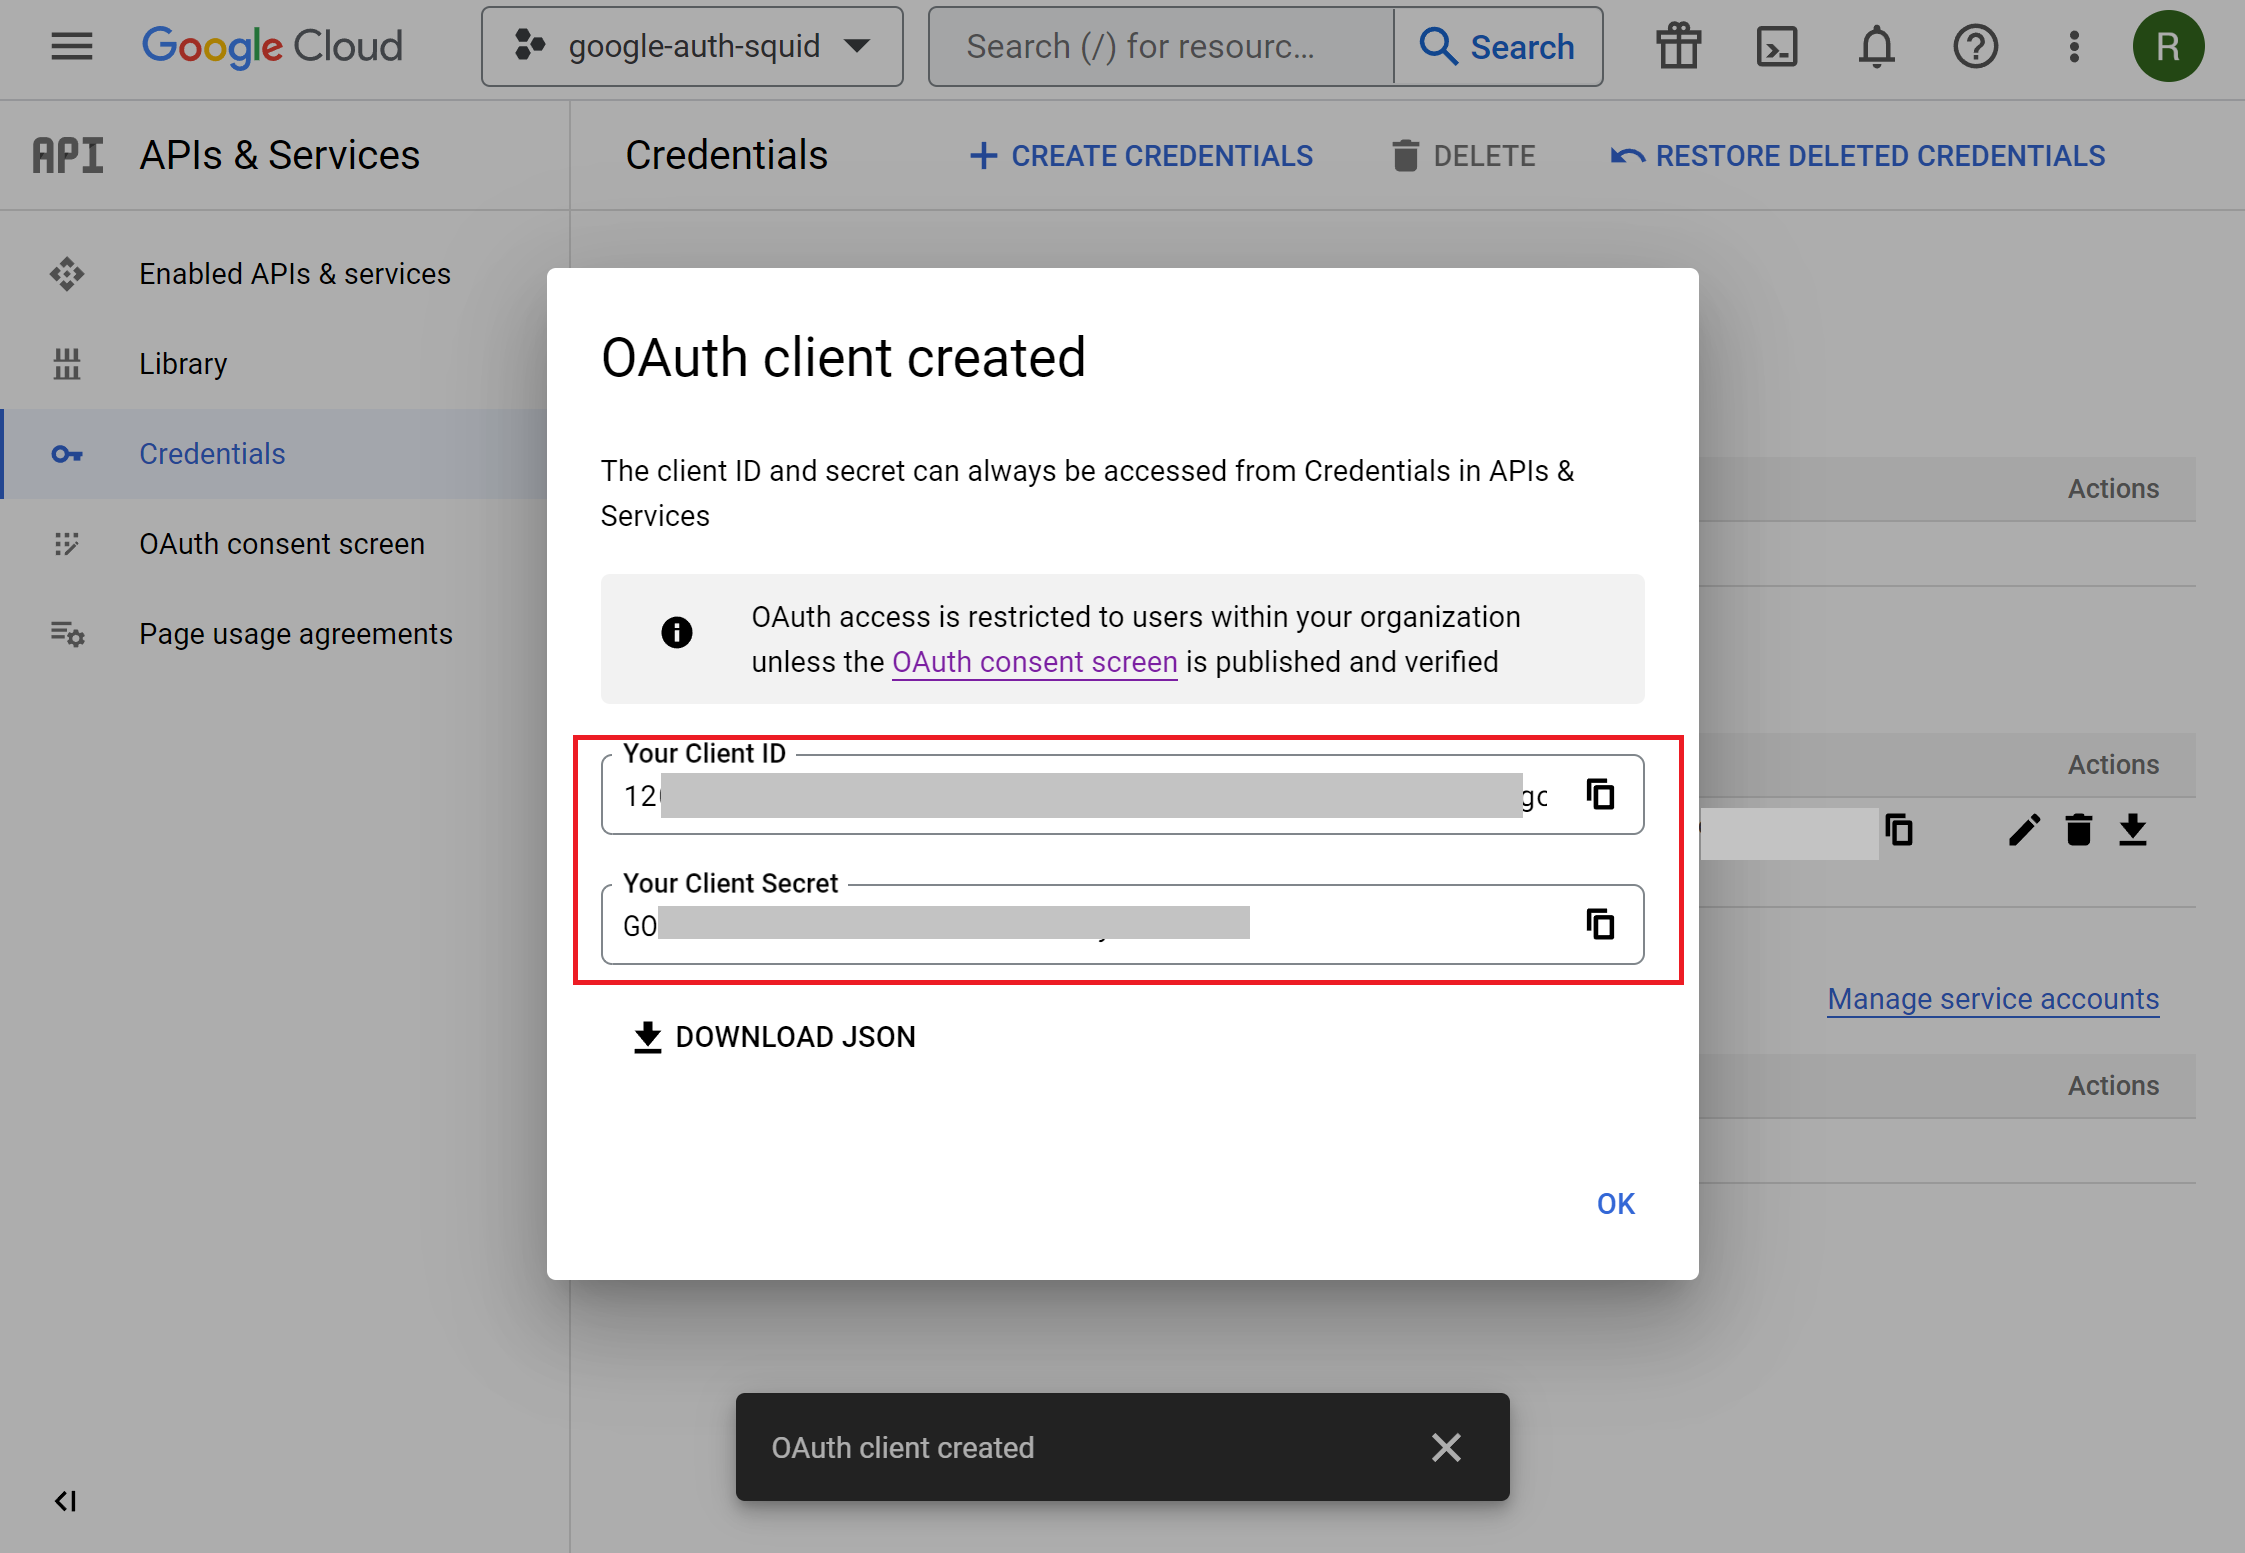Open the google-auth-squid project selector
The image size is (2245, 1553).
pos(692,47)
